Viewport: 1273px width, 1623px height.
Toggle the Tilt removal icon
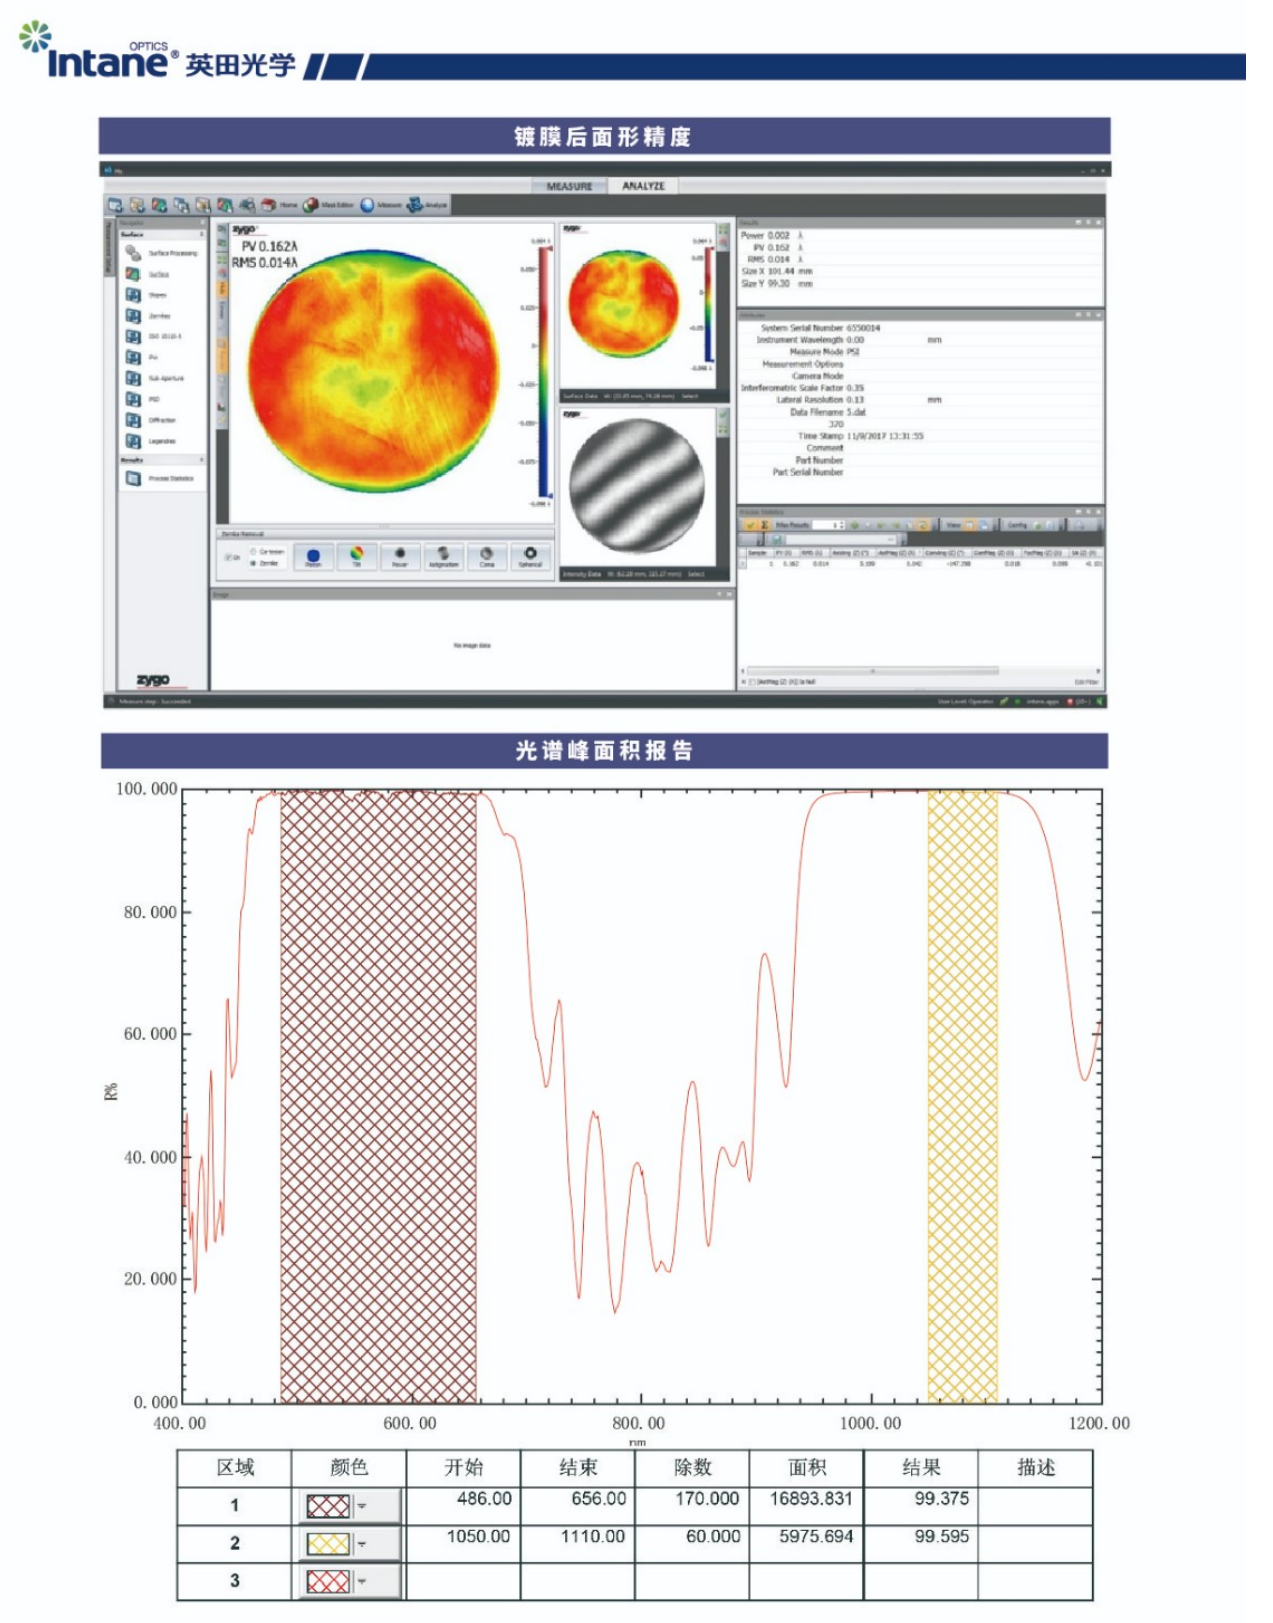[x=356, y=555]
